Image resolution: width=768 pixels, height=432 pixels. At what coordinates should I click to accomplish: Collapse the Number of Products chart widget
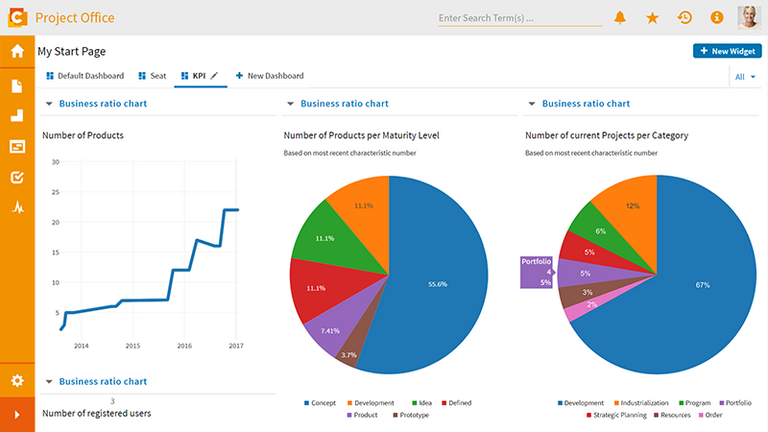point(48,104)
